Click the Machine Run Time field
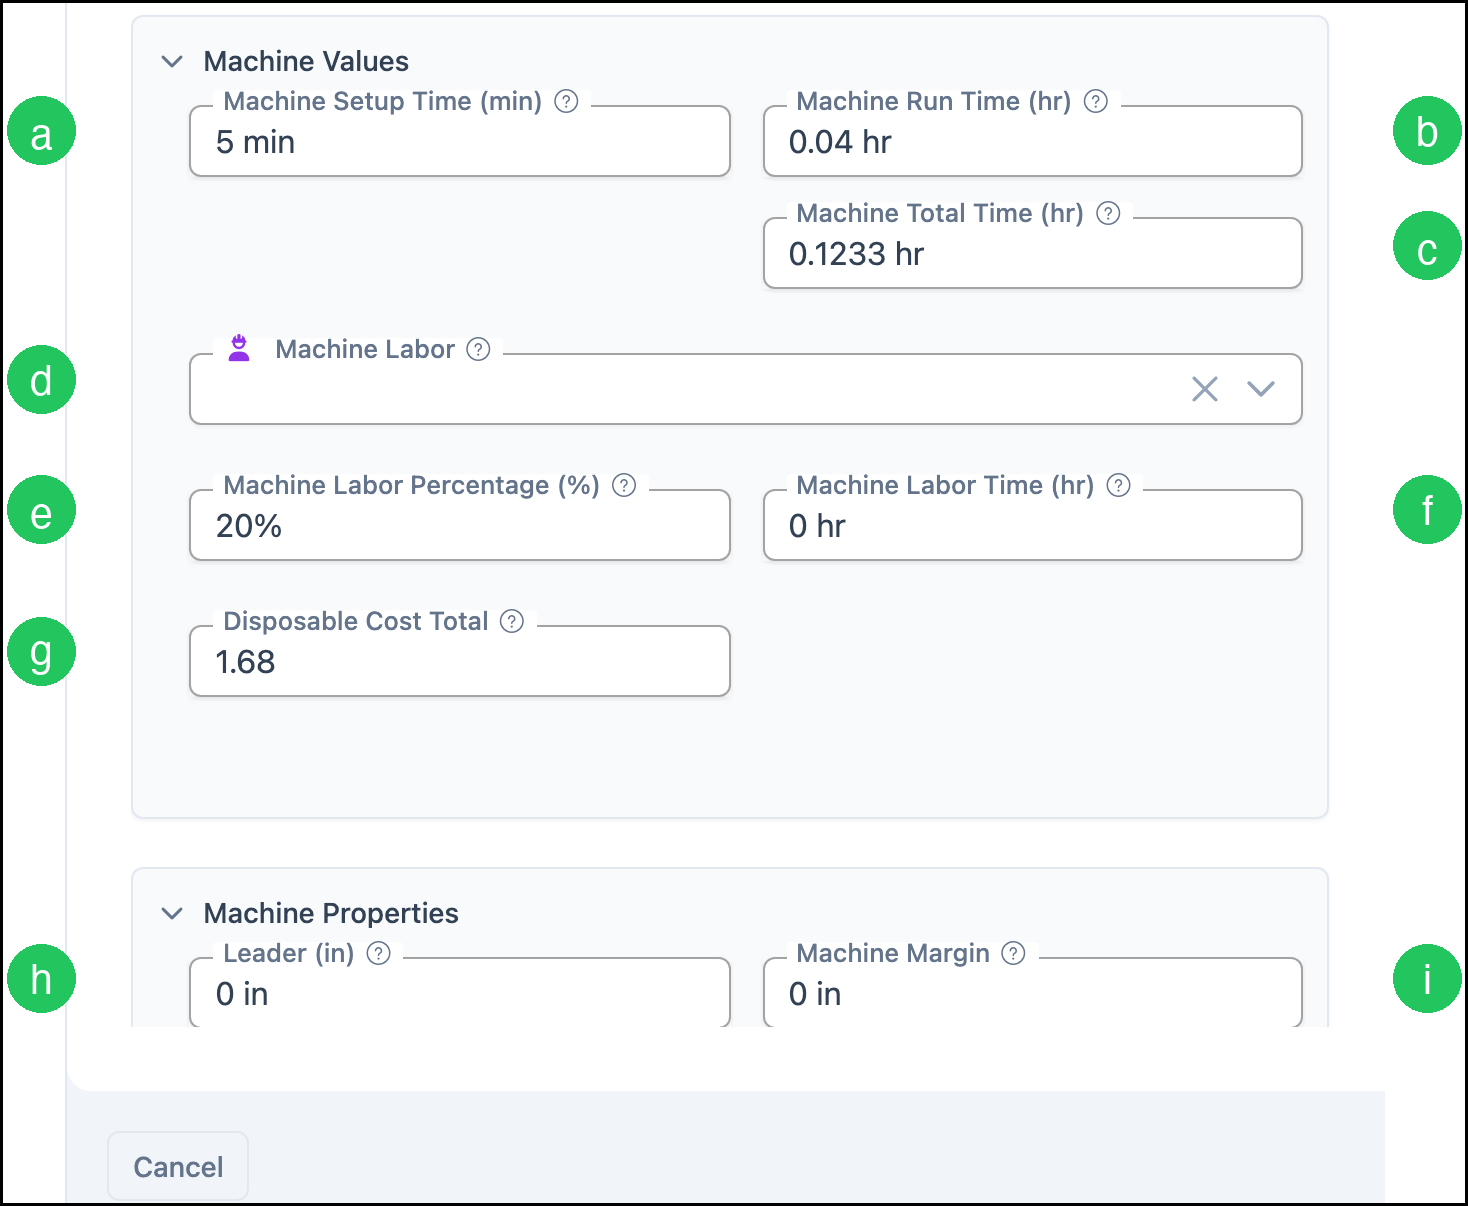Screen dimensions: 1468x1206 coord(1033,141)
